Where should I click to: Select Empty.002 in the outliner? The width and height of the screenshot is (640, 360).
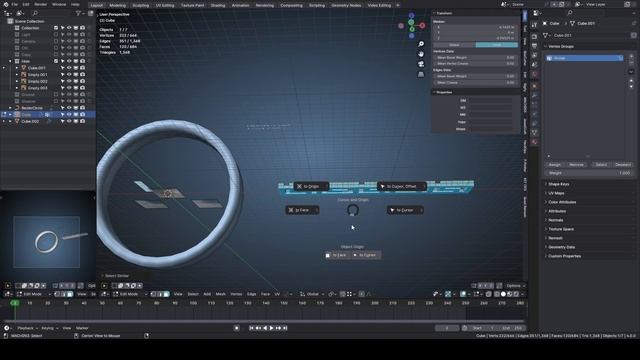pos(38,81)
